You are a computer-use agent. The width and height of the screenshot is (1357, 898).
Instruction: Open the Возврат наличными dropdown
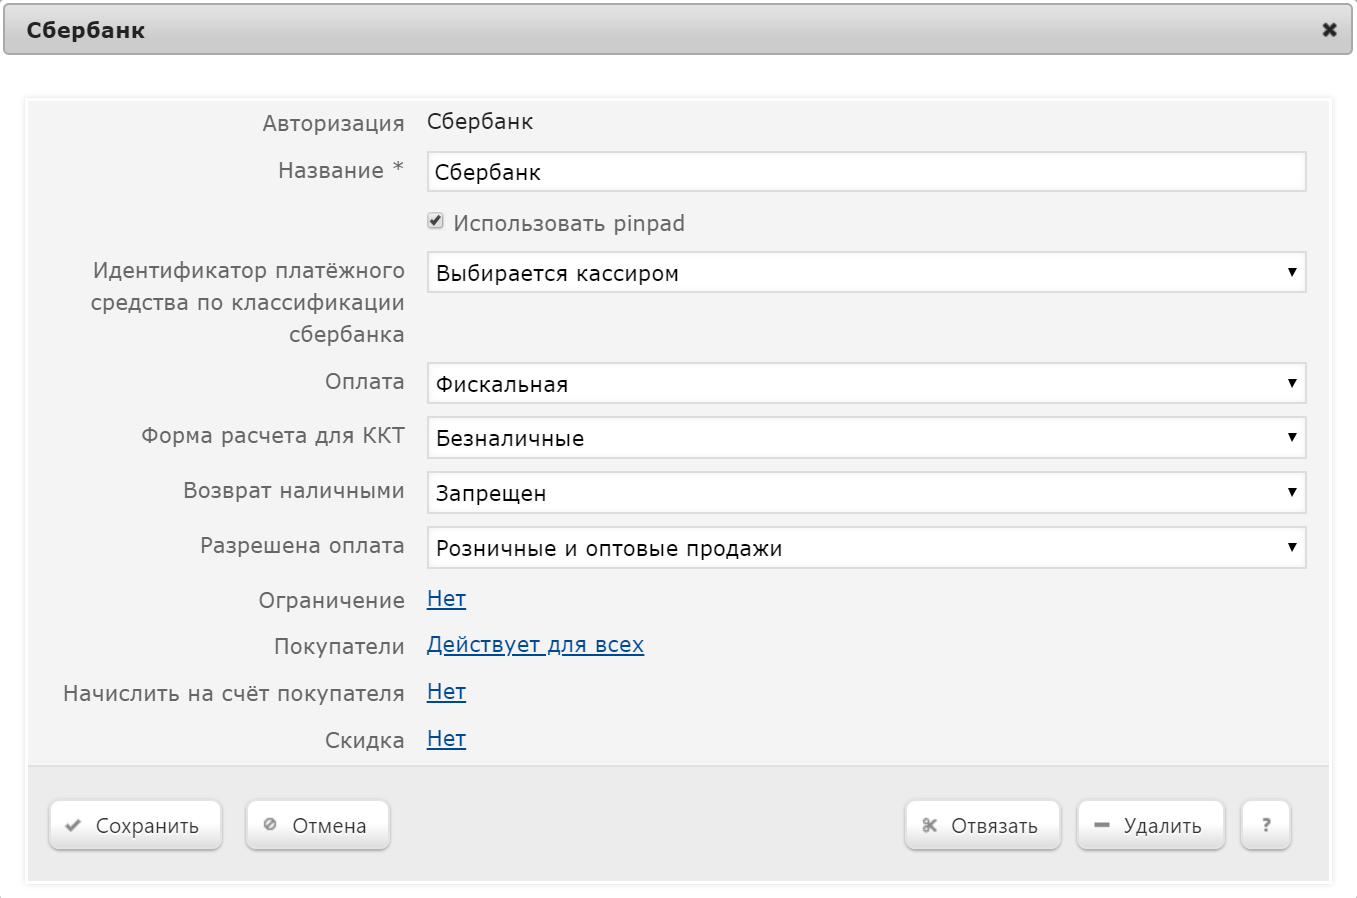866,493
